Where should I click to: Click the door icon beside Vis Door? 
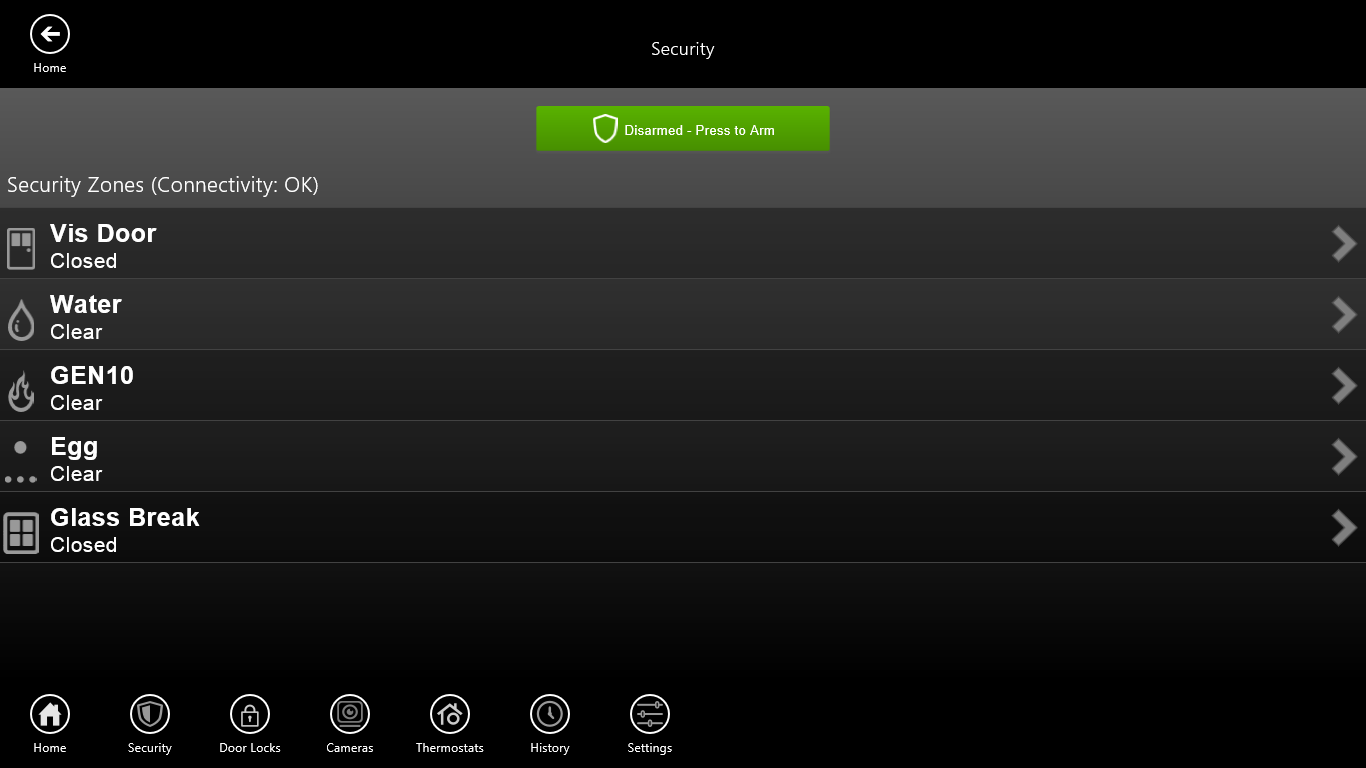pyautogui.click(x=20, y=244)
